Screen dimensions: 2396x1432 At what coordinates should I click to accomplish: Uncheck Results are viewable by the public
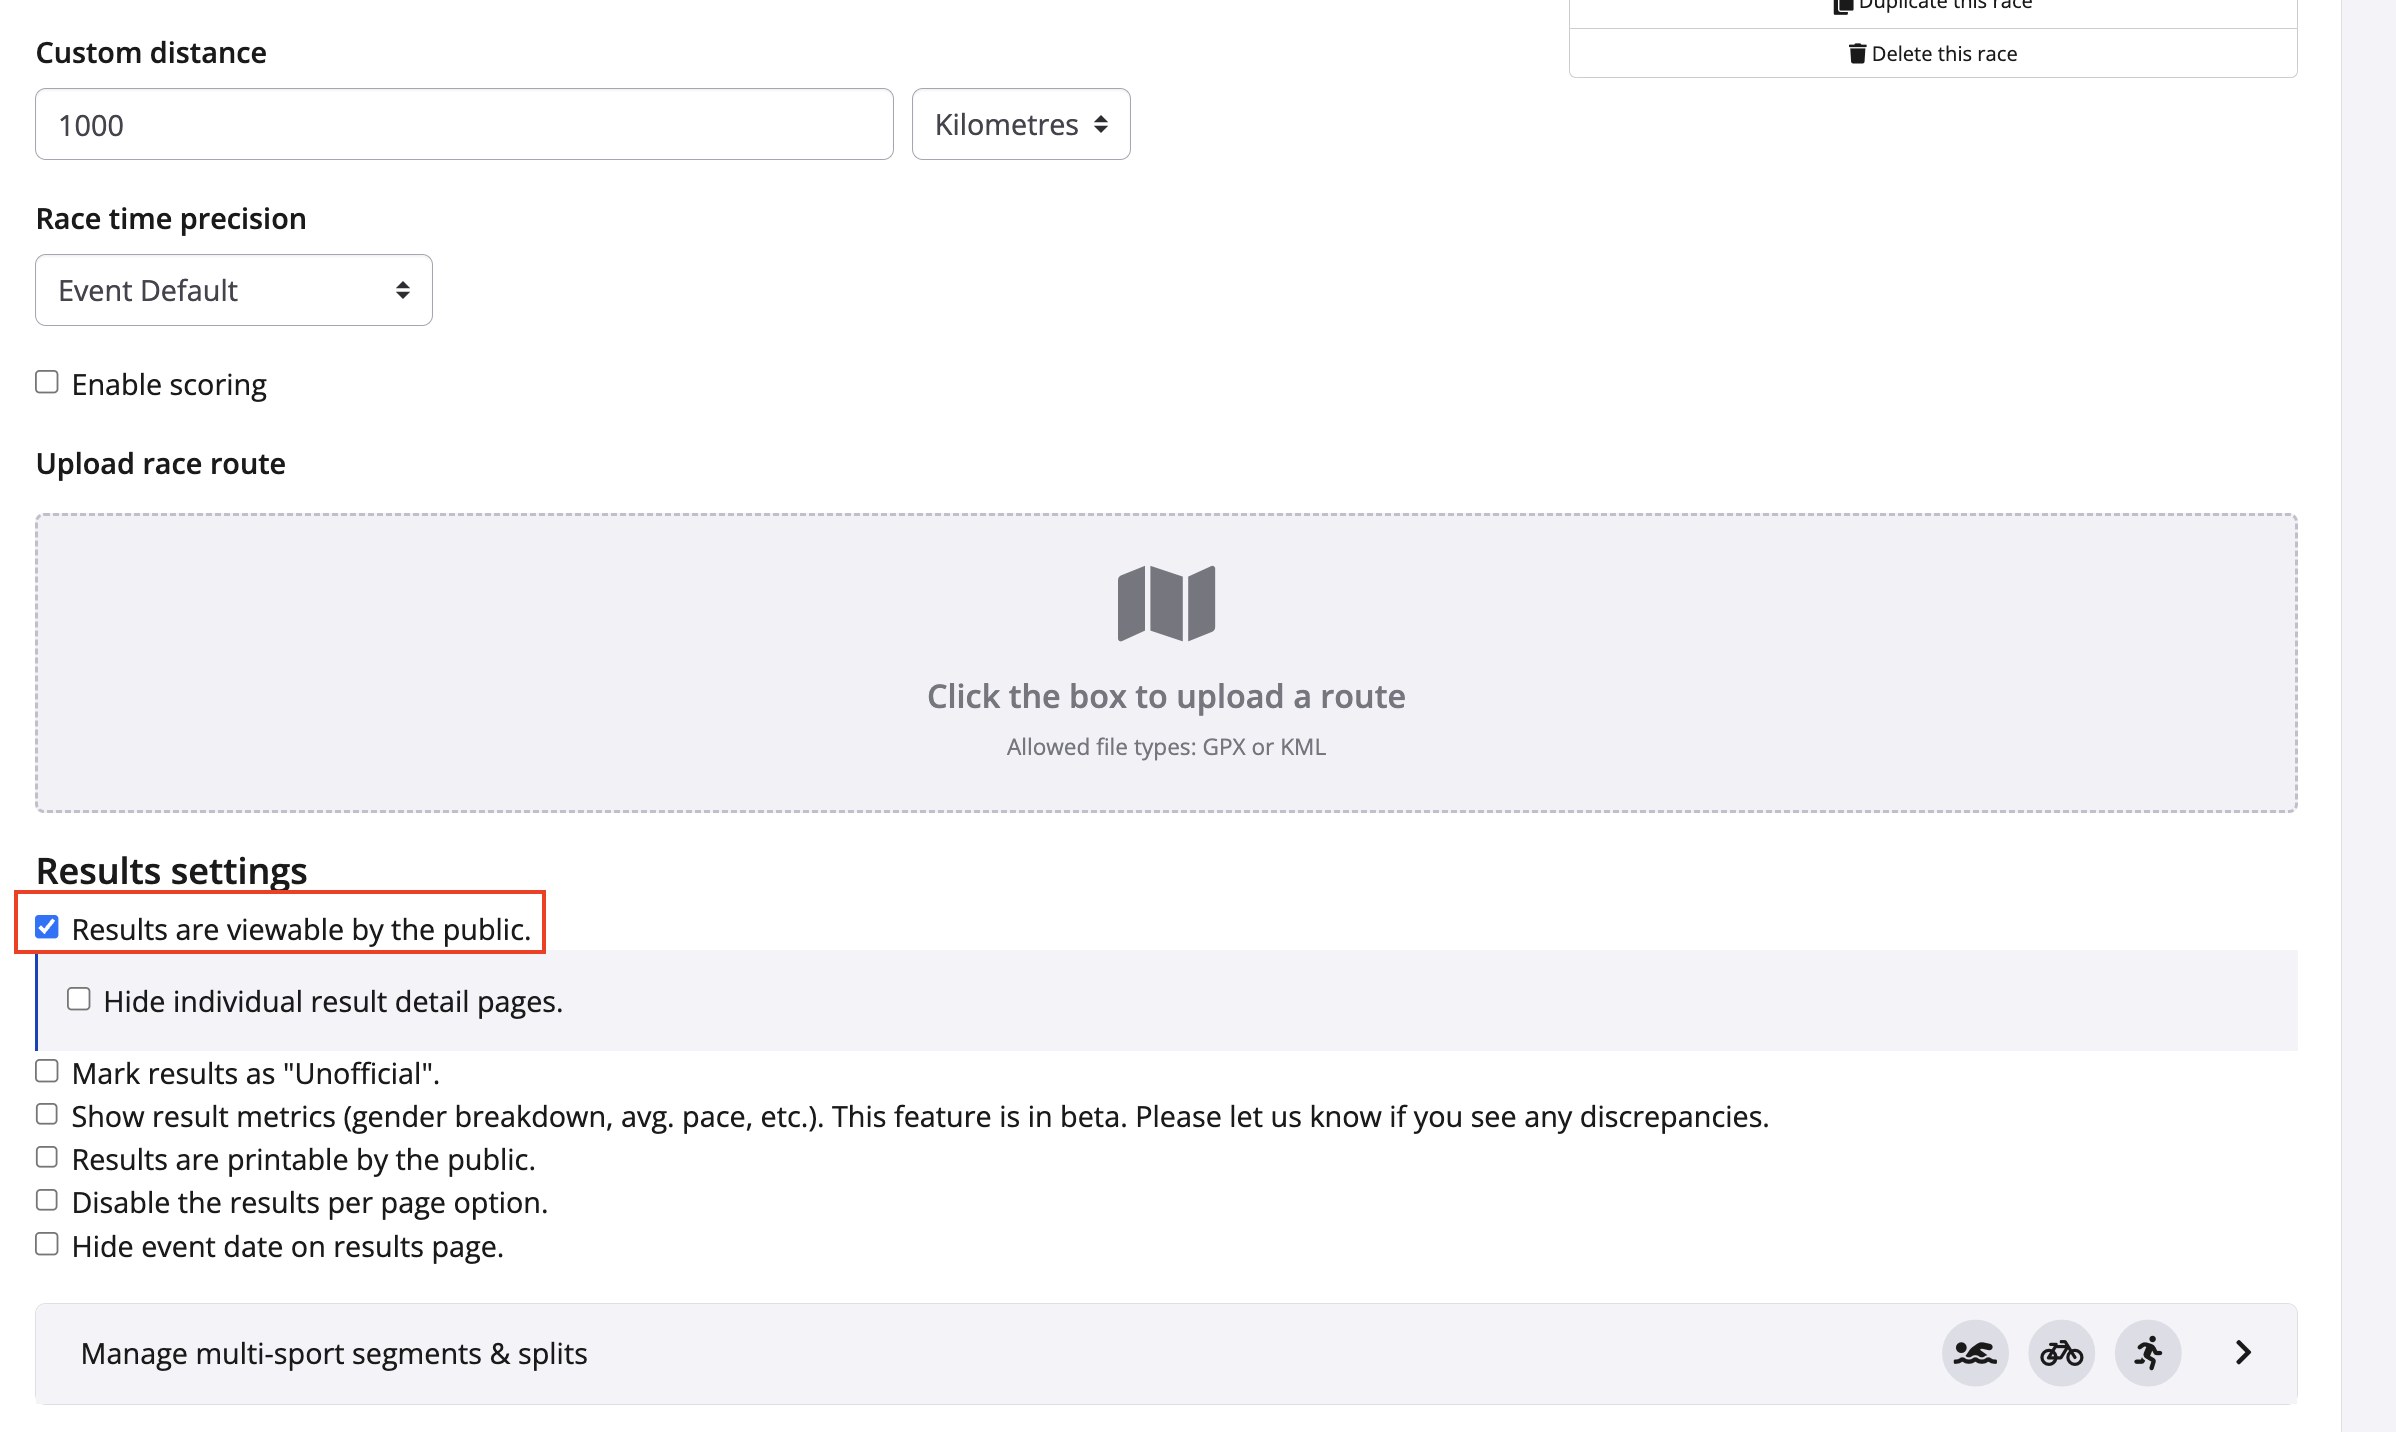coord(47,928)
